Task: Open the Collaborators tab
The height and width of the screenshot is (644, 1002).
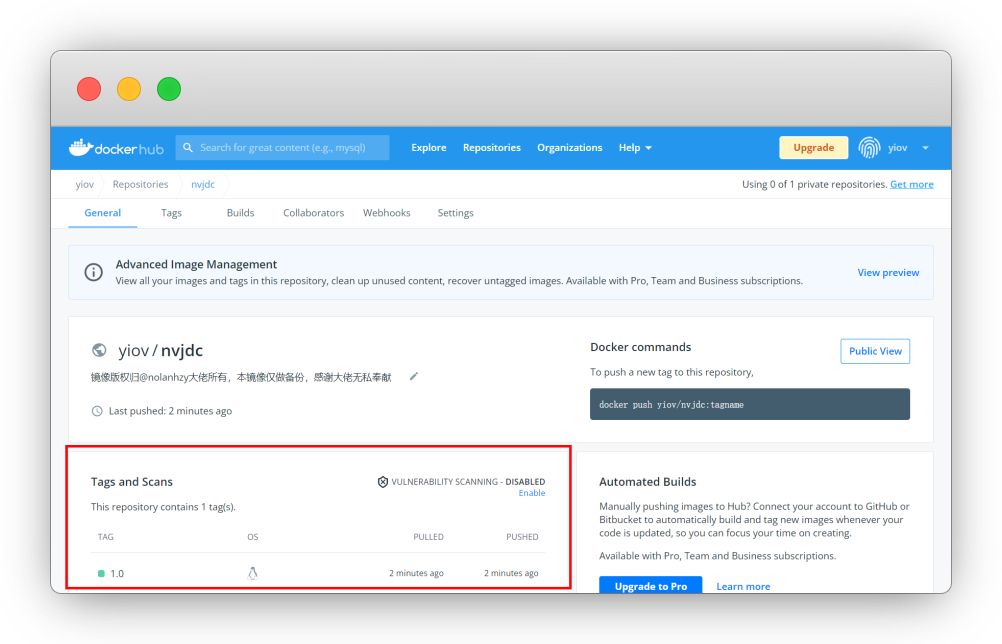Action: 313,213
